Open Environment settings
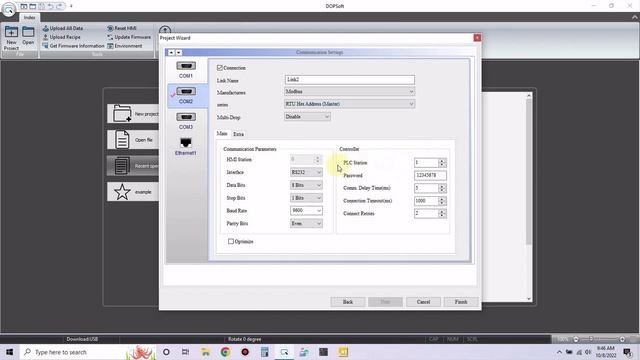The width and height of the screenshot is (640, 360). pyautogui.click(x=125, y=46)
